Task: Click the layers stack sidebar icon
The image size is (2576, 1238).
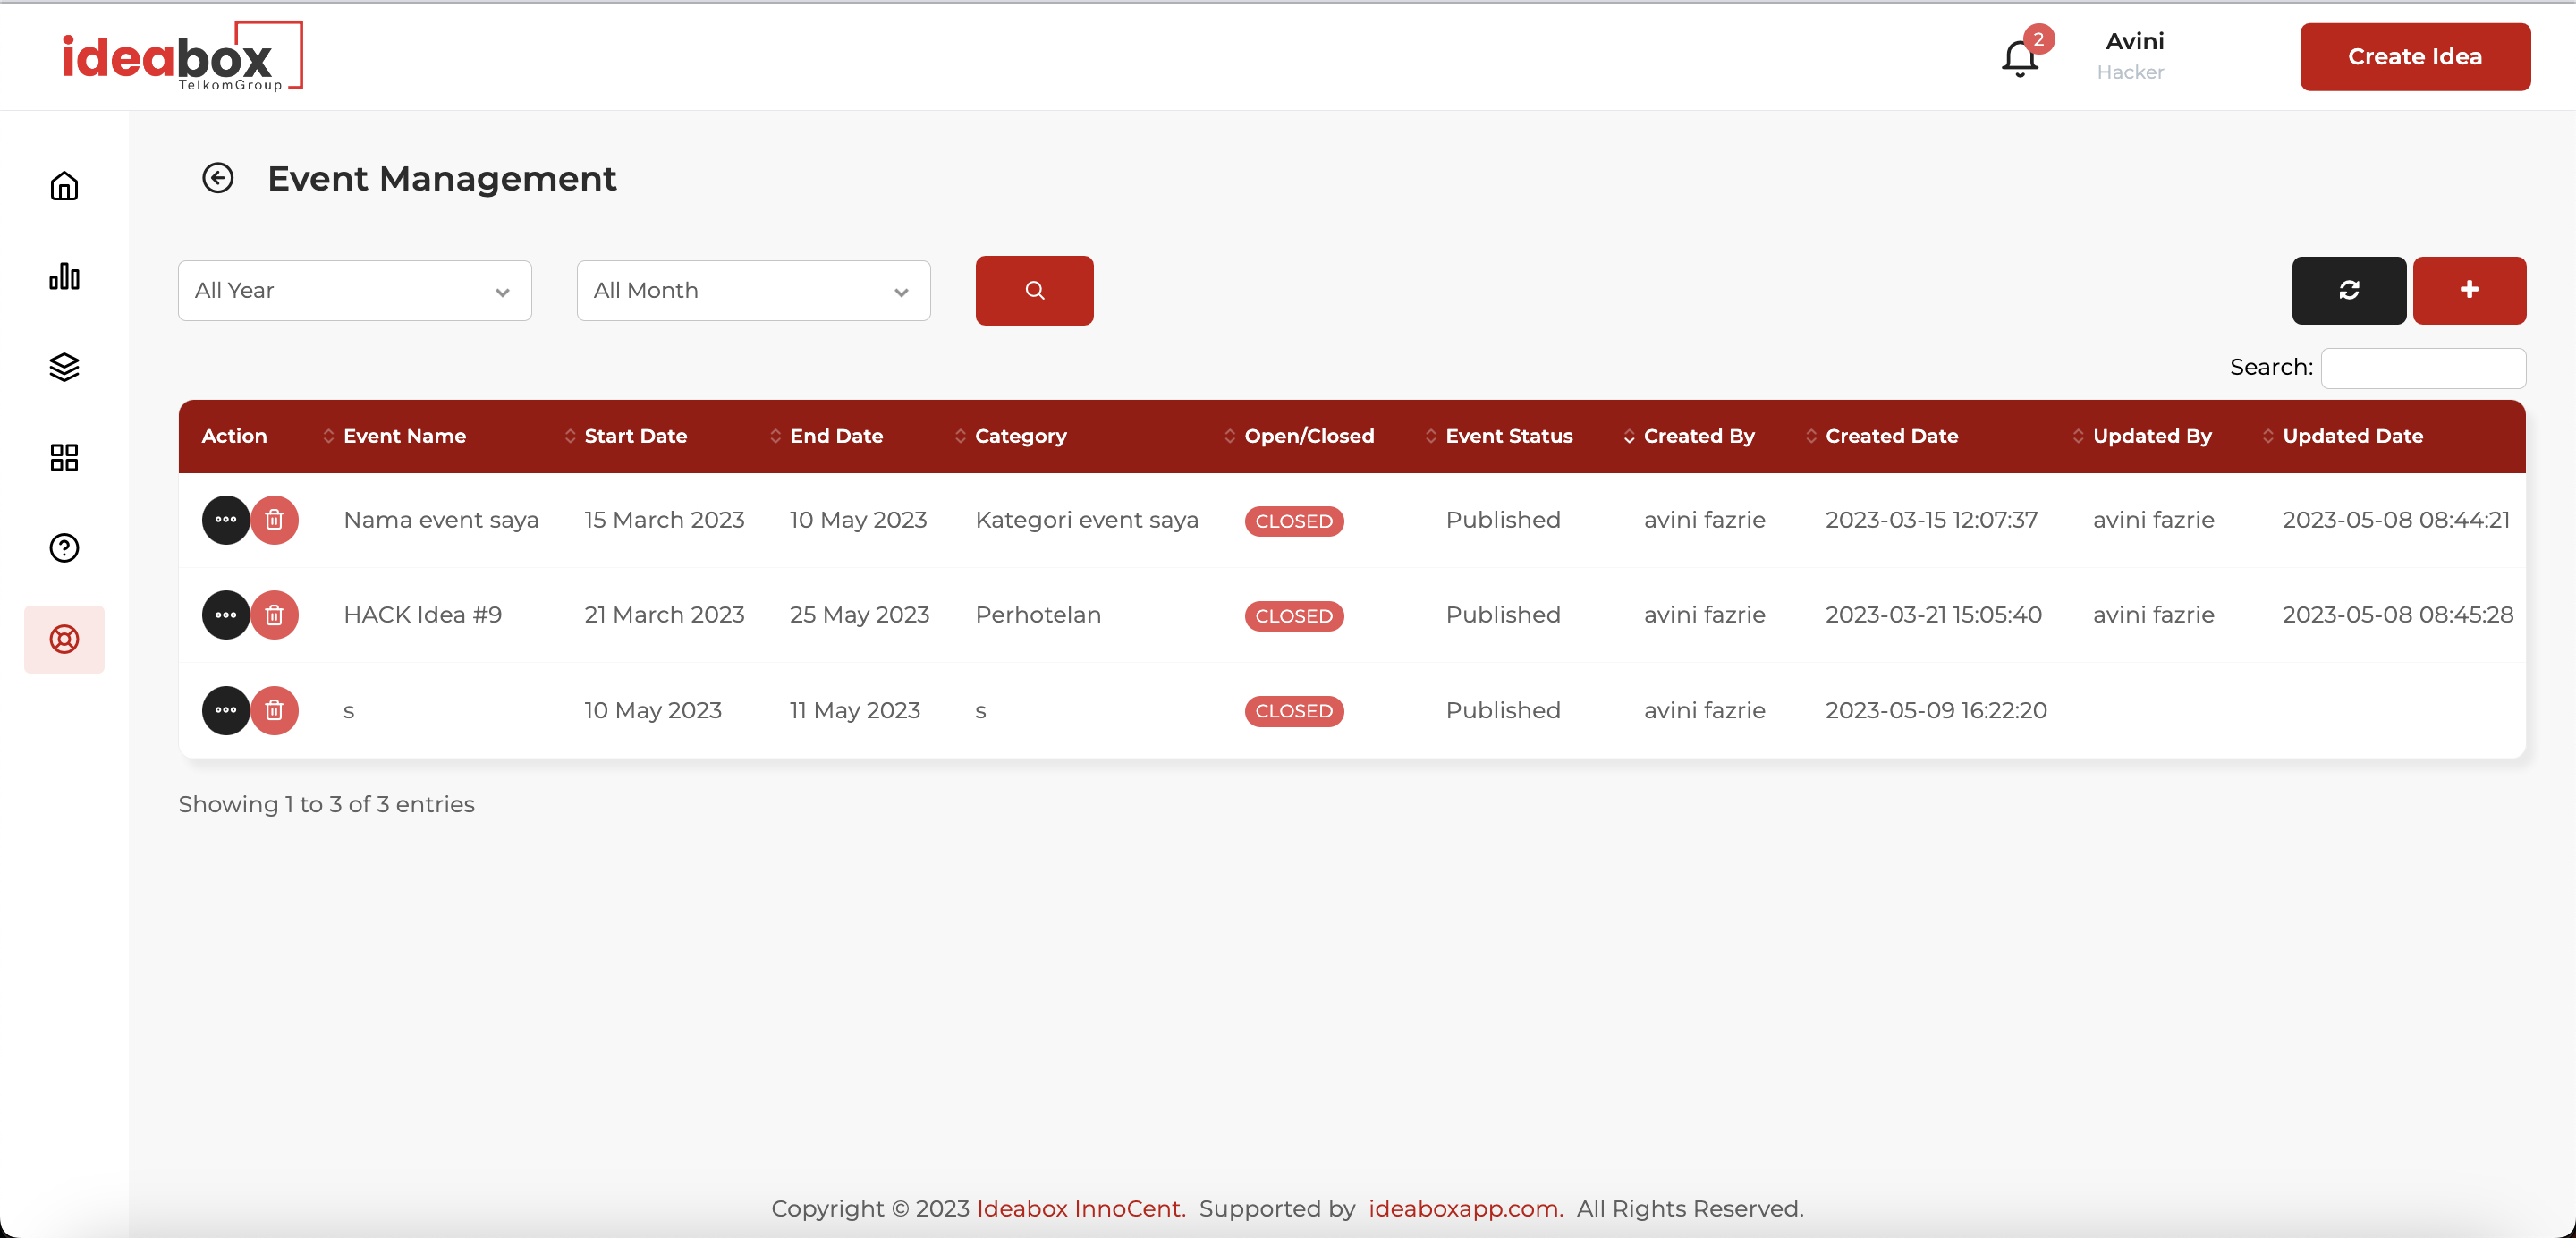Action: [64, 367]
